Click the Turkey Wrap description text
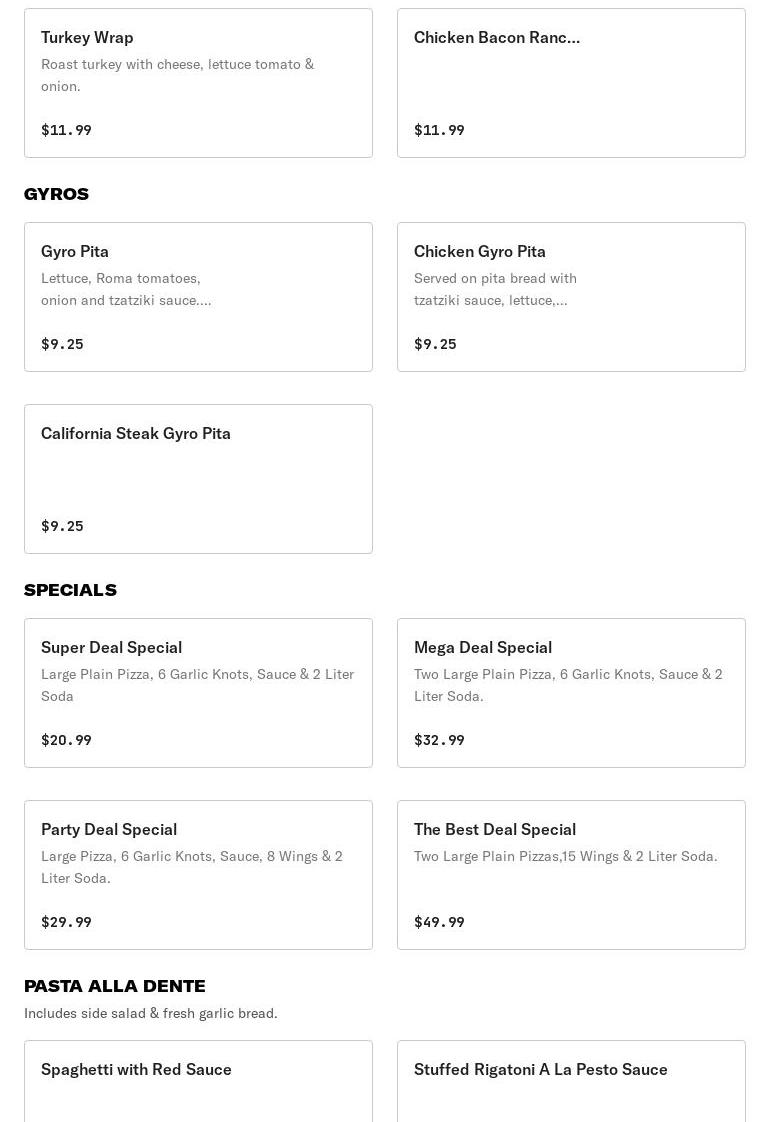Screen dimensions: 770x1122 [x=177, y=75]
